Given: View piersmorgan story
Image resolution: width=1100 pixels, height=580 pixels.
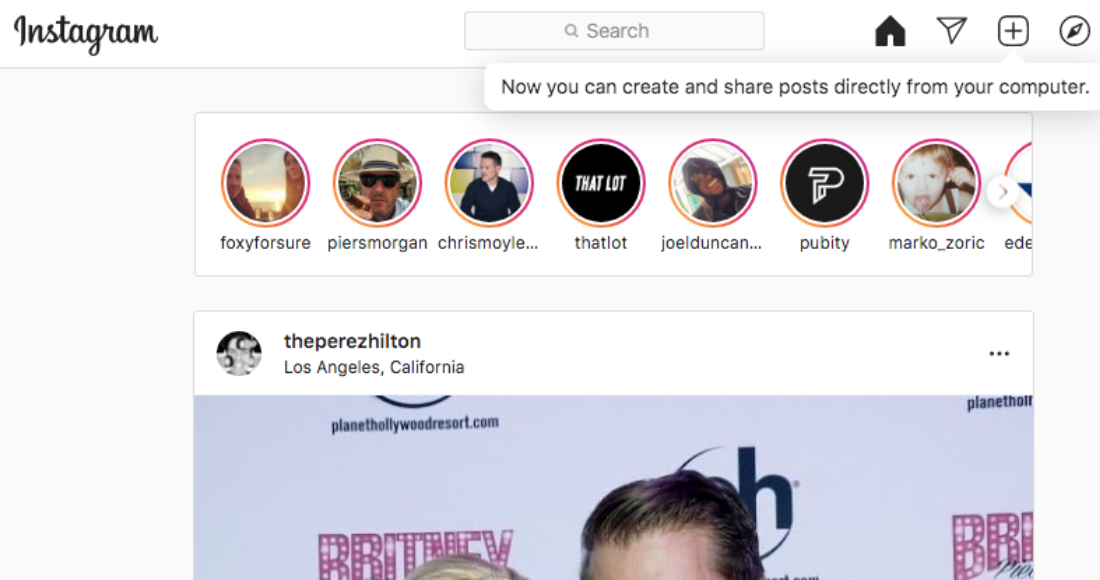Looking at the screenshot, I should click(377, 182).
